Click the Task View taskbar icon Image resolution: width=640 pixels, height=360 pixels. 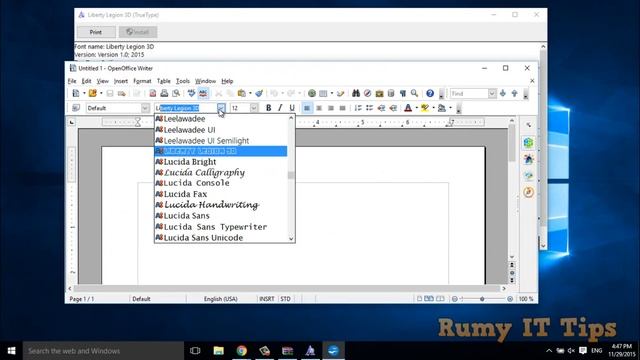(x=195, y=351)
